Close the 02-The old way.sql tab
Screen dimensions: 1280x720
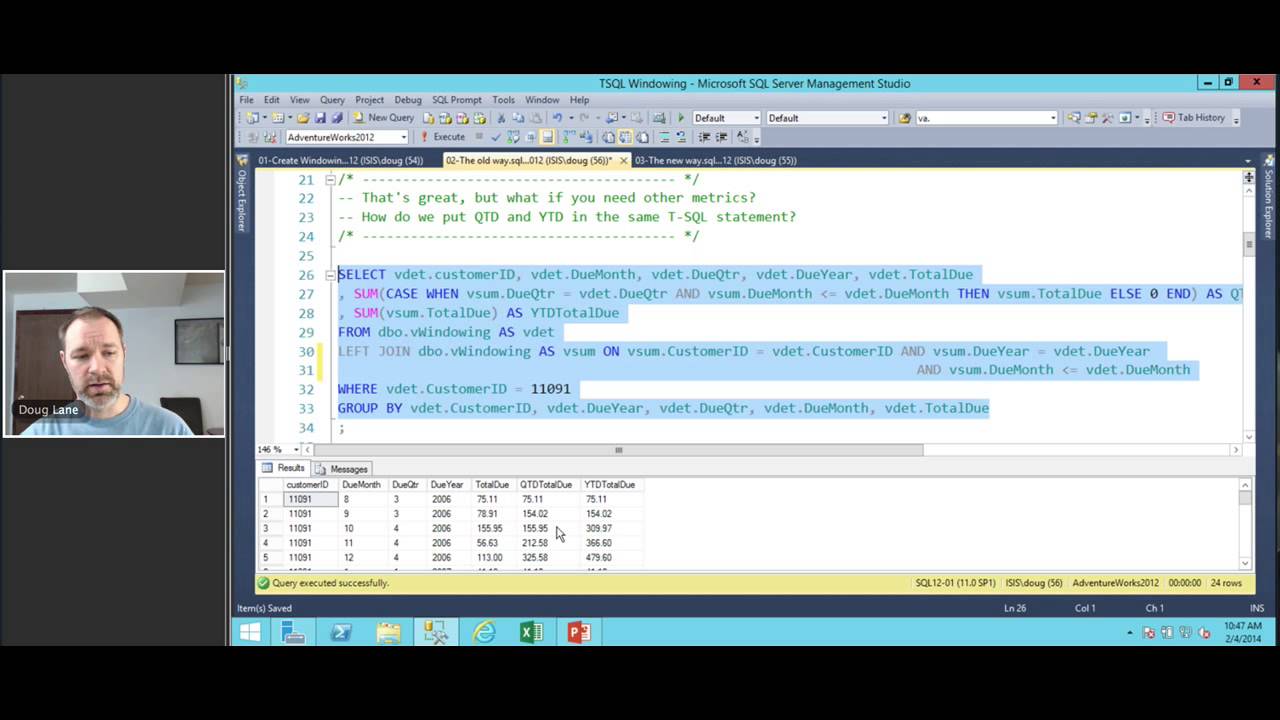(624, 160)
